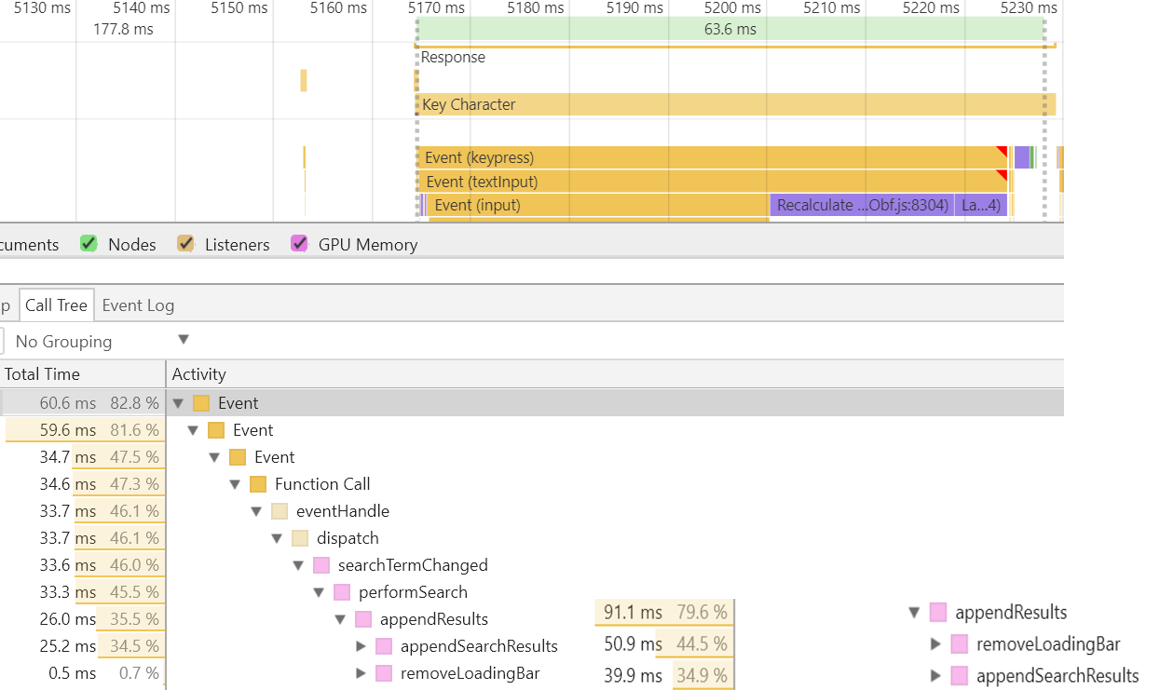Collapse appendResults in the right inset tree
The height and width of the screenshot is (690, 1157).
click(913, 613)
